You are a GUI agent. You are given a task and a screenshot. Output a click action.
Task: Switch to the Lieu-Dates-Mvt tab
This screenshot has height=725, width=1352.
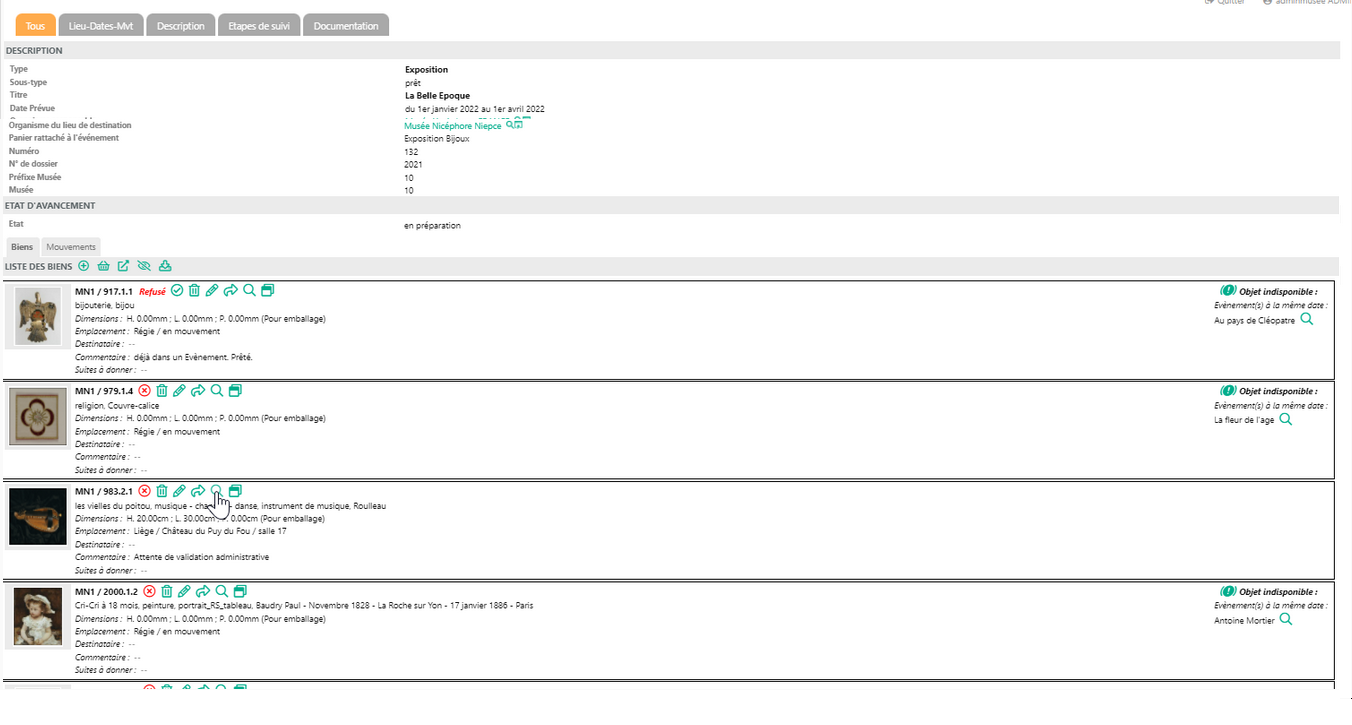(100, 26)
